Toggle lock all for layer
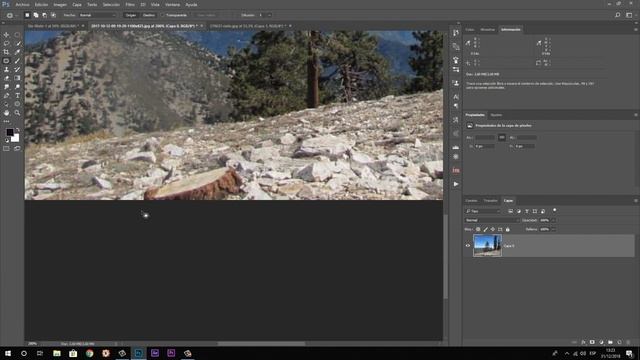 click(508, 229)
